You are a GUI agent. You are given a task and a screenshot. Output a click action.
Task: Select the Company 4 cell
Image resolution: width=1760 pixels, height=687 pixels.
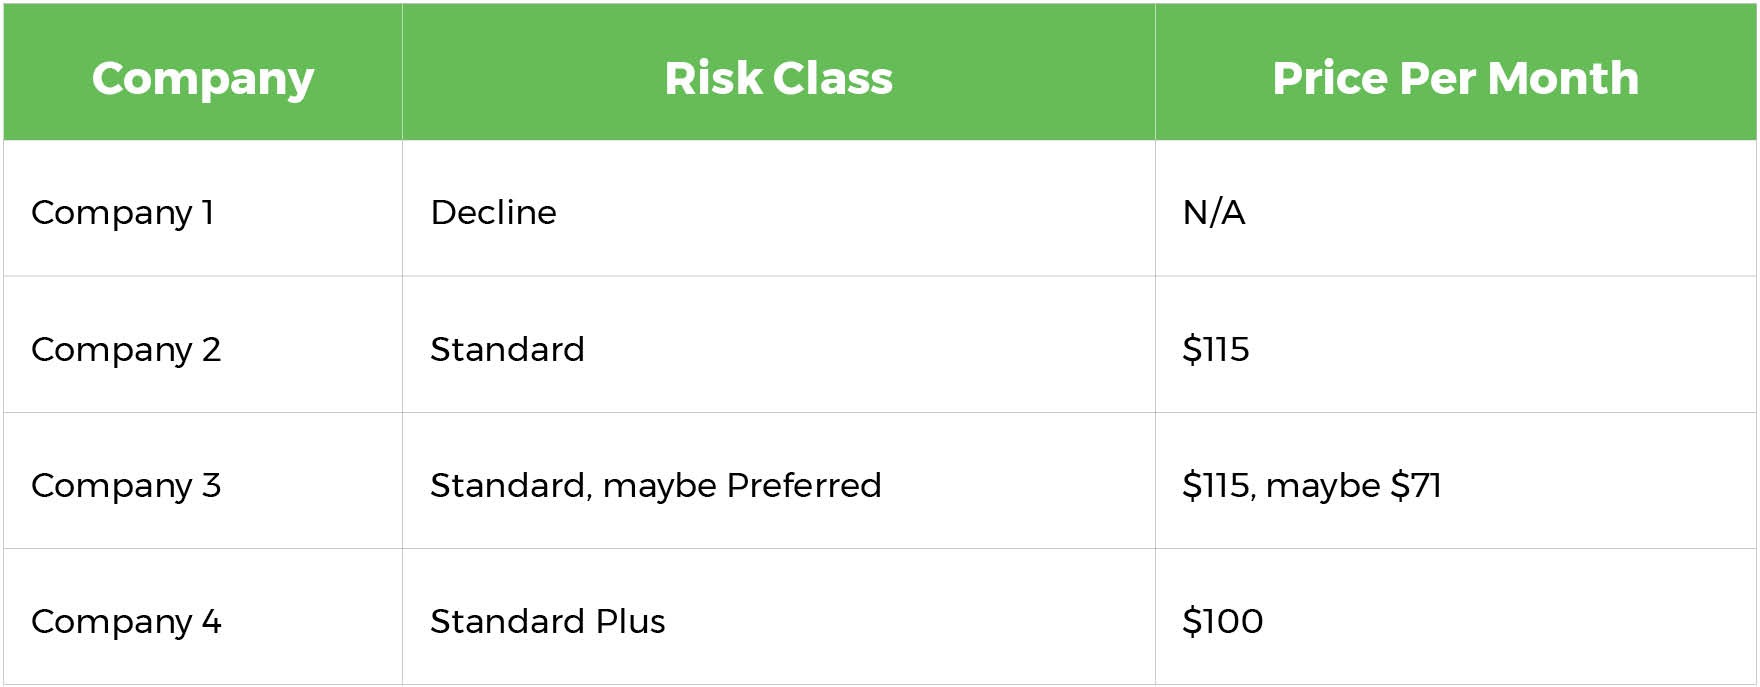tap(203, 617)
